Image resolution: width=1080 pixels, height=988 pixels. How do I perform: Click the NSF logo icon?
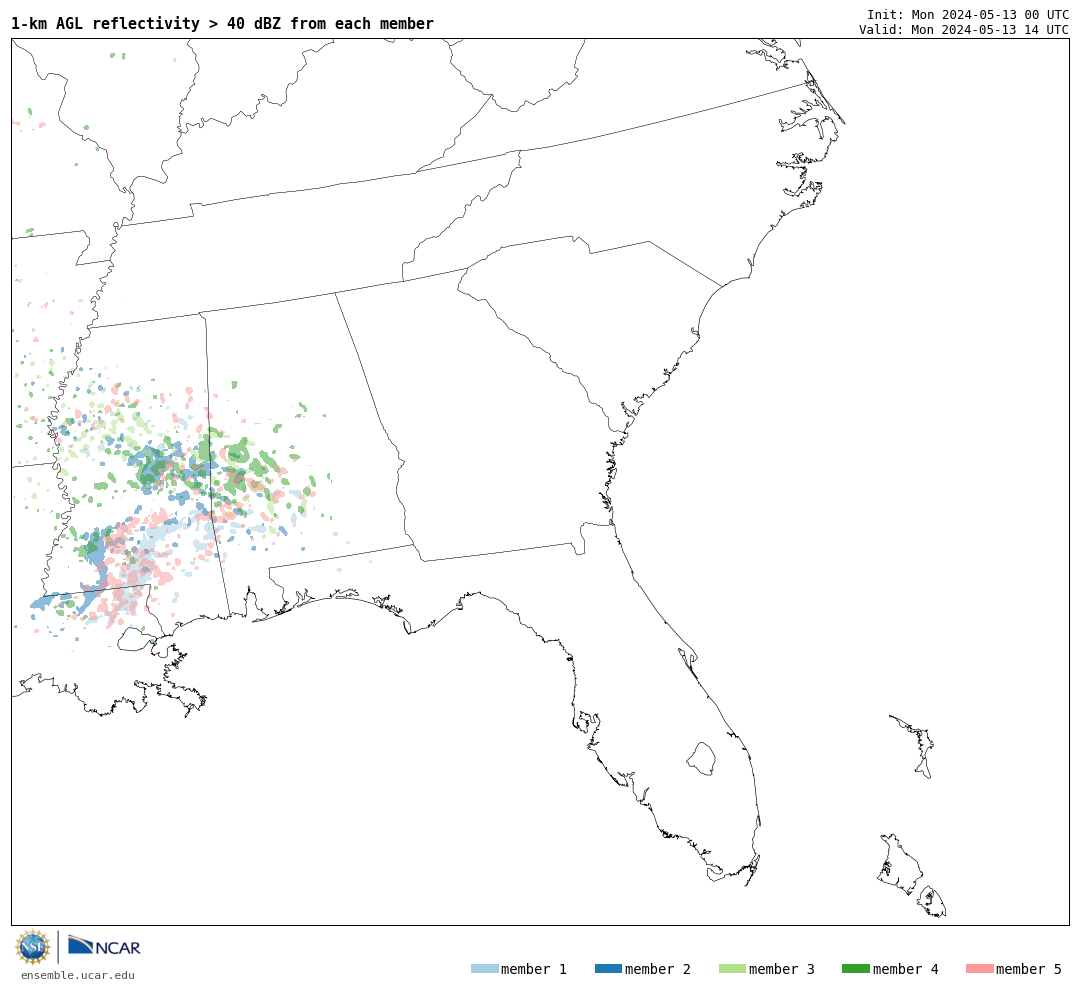[32, 947]
